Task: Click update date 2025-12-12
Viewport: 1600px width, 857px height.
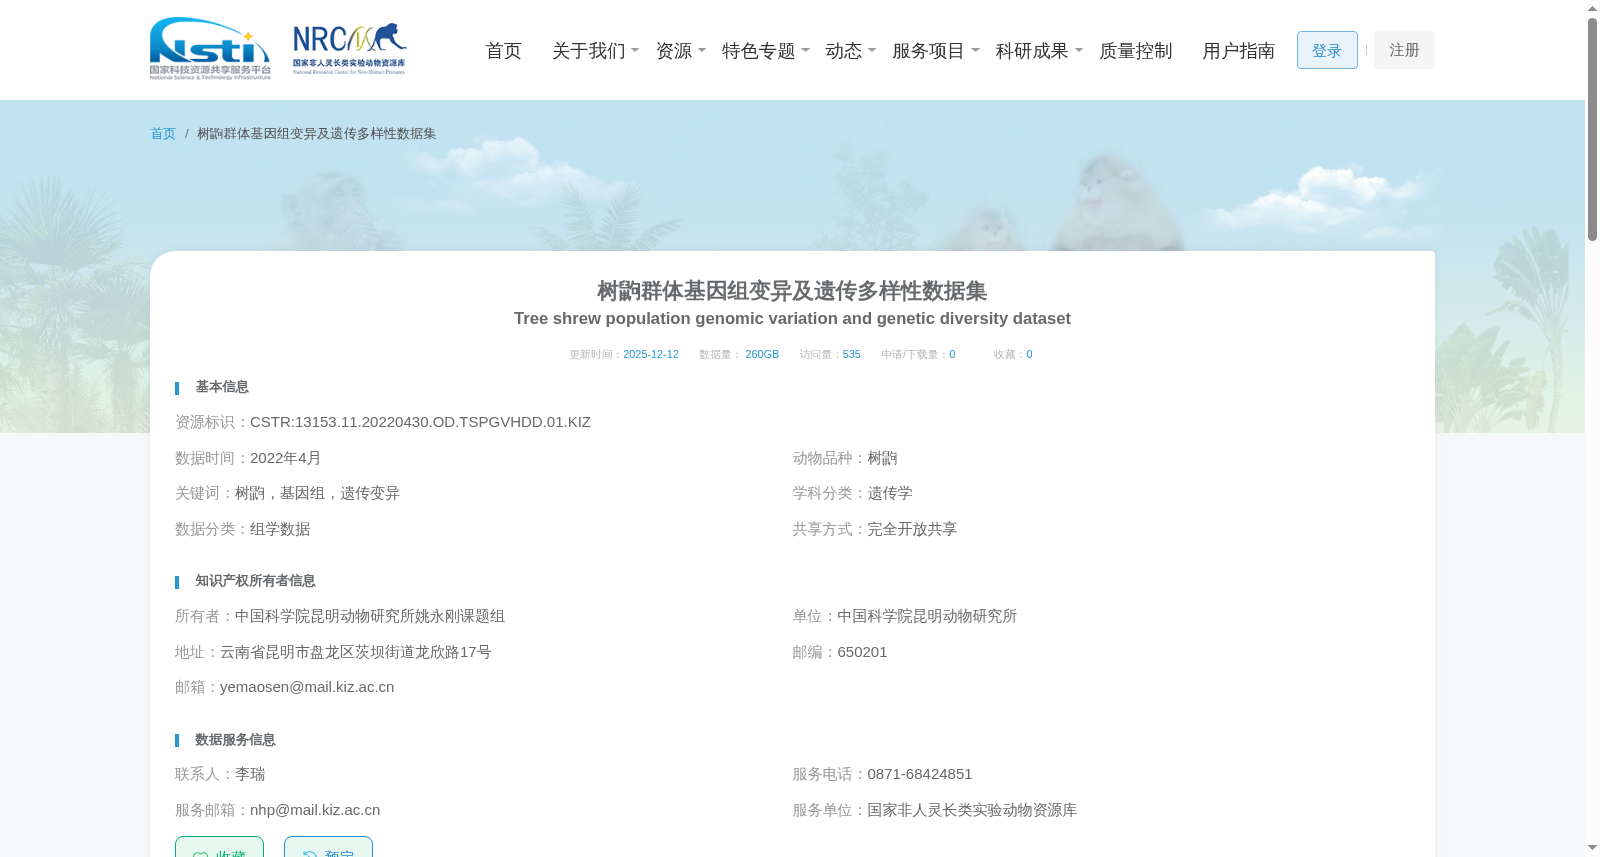Action: [x=651, y=355]
